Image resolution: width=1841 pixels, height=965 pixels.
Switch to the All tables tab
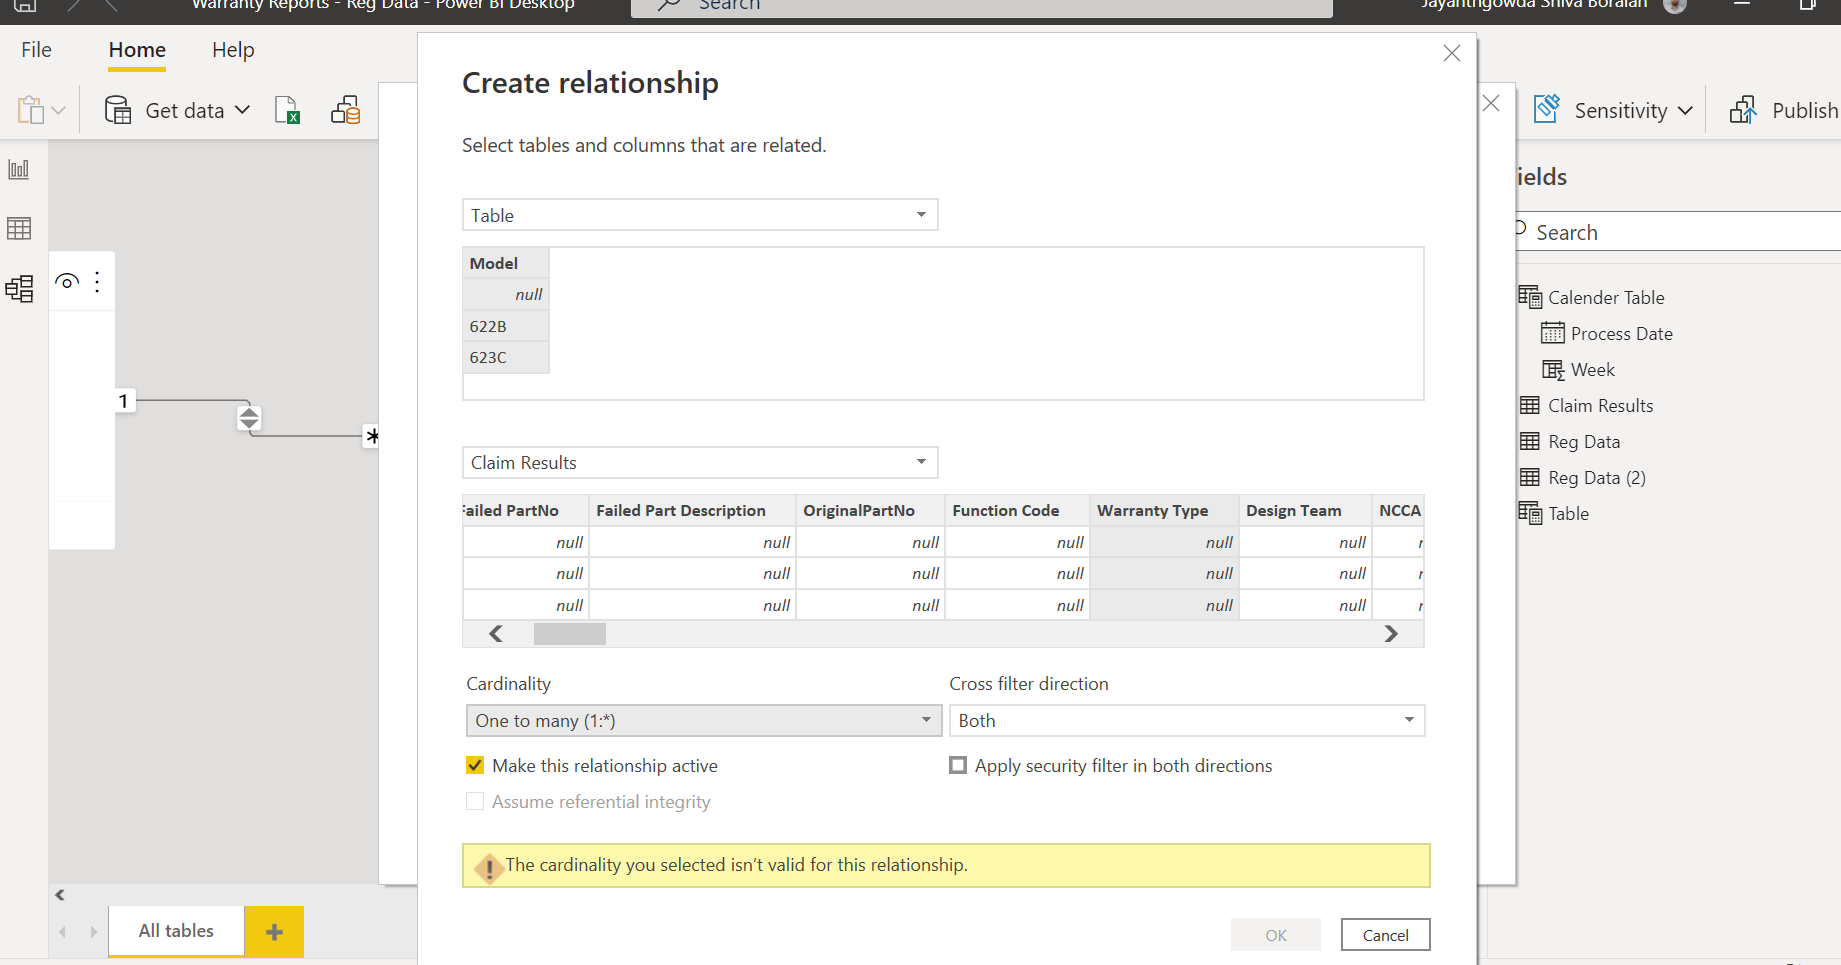(176, 931)
